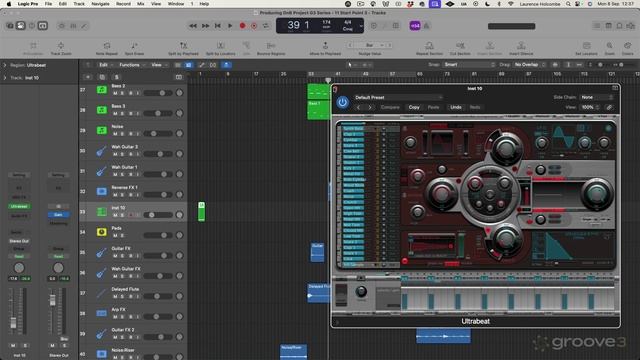
Task: Fast forward the transport
Action: (205, 26)
